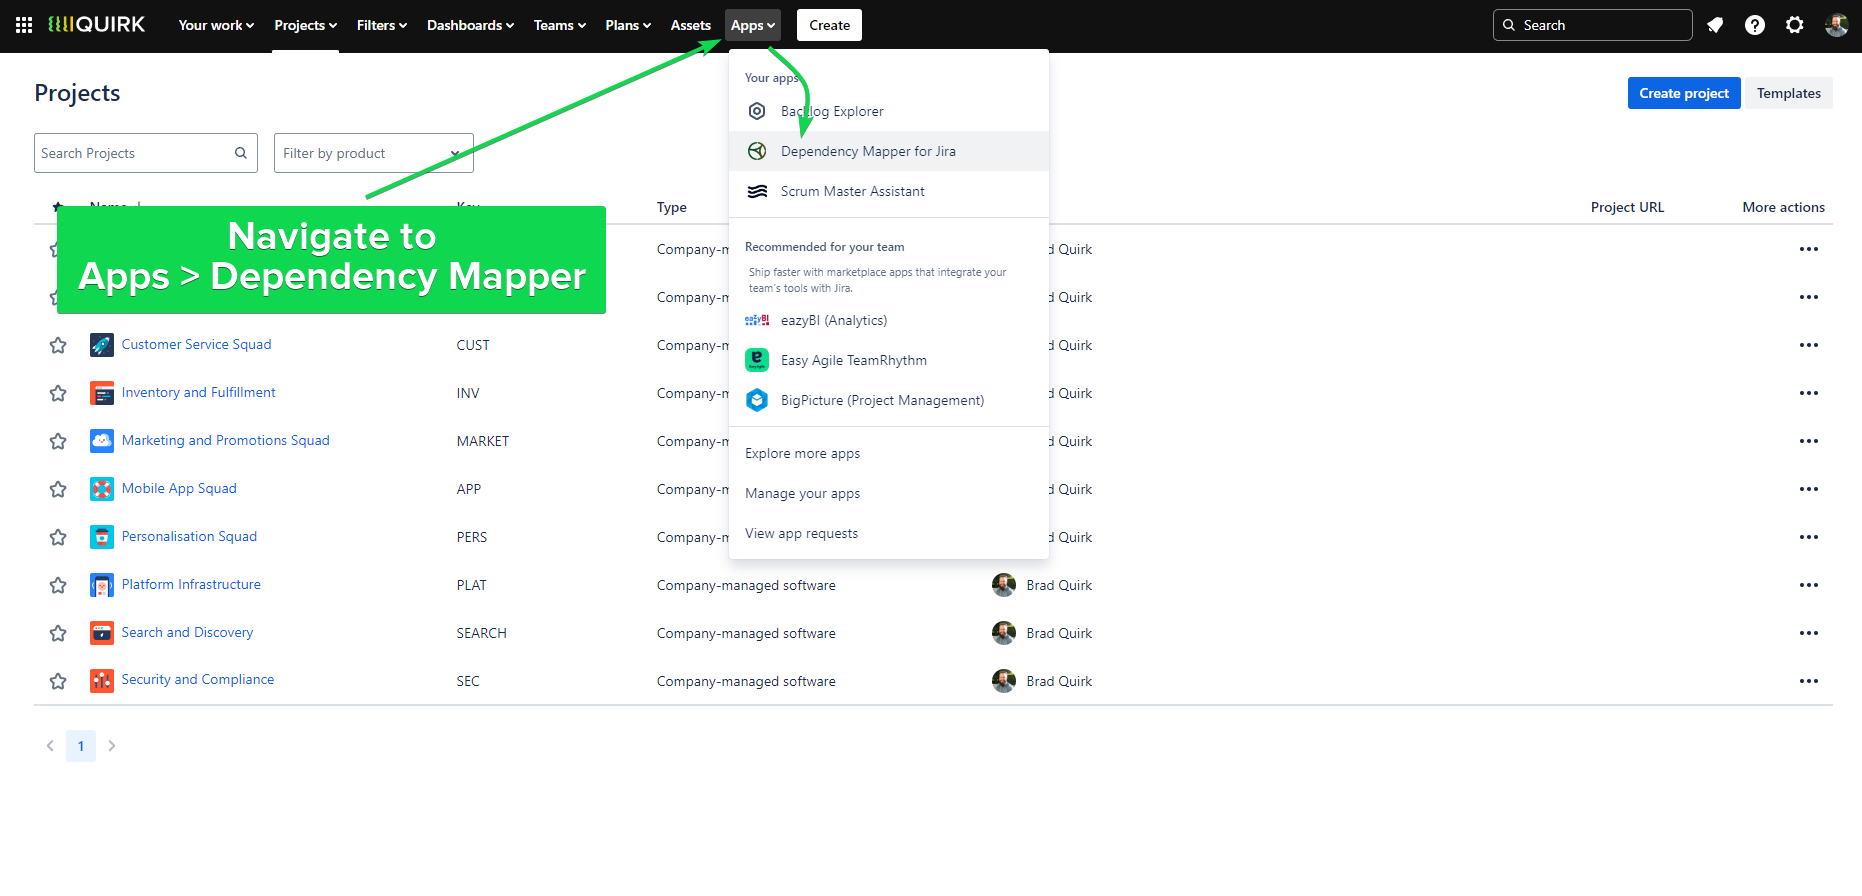Screen dimensions: 1862x896
Task: Collapse the Apps dropdown menu
Action: (753, 25)
